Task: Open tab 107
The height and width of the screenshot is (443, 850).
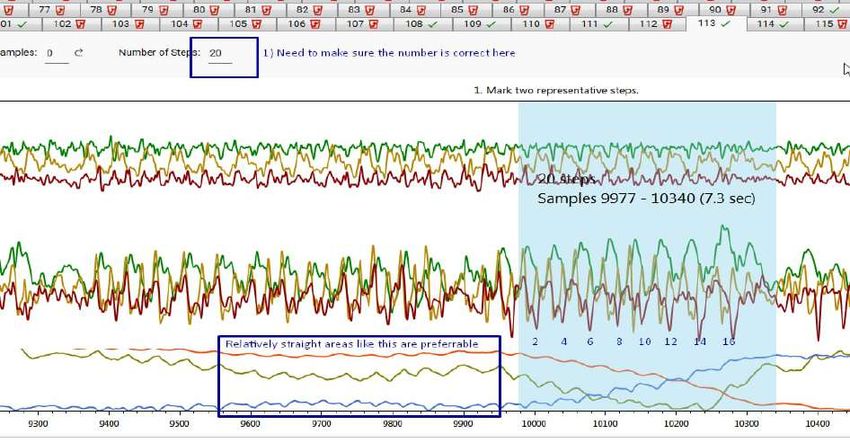Action: click(x=355, y=23)
